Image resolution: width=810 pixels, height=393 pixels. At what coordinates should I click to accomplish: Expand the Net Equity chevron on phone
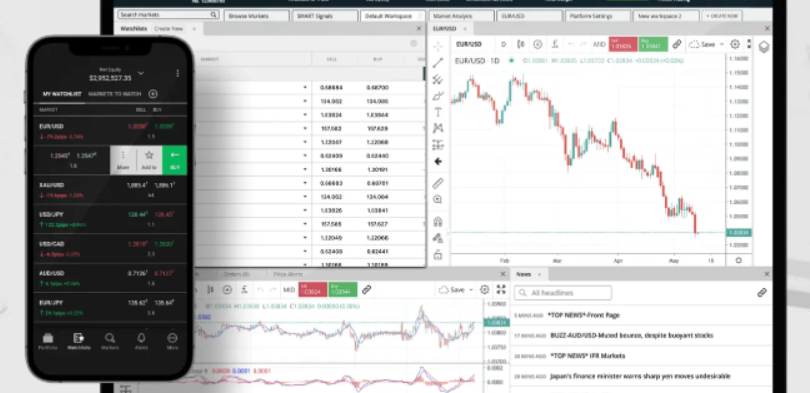[x=141, y=73]
